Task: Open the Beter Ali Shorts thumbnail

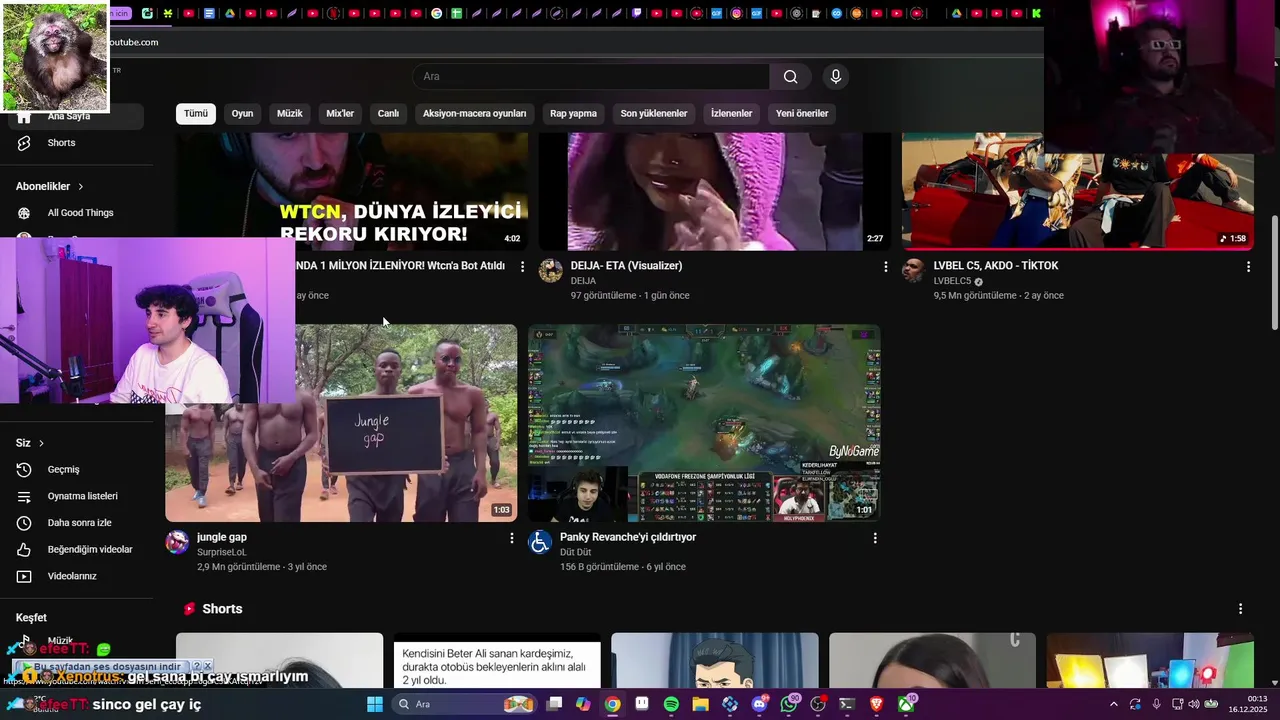Action: pos(497,661)
